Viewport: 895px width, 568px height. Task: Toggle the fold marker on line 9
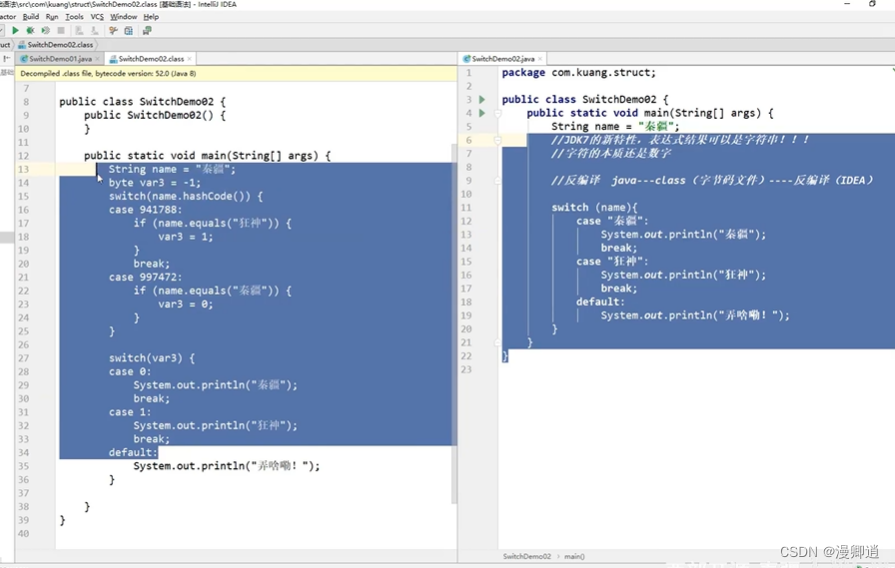pyautogui.click(x=497, y=180)
